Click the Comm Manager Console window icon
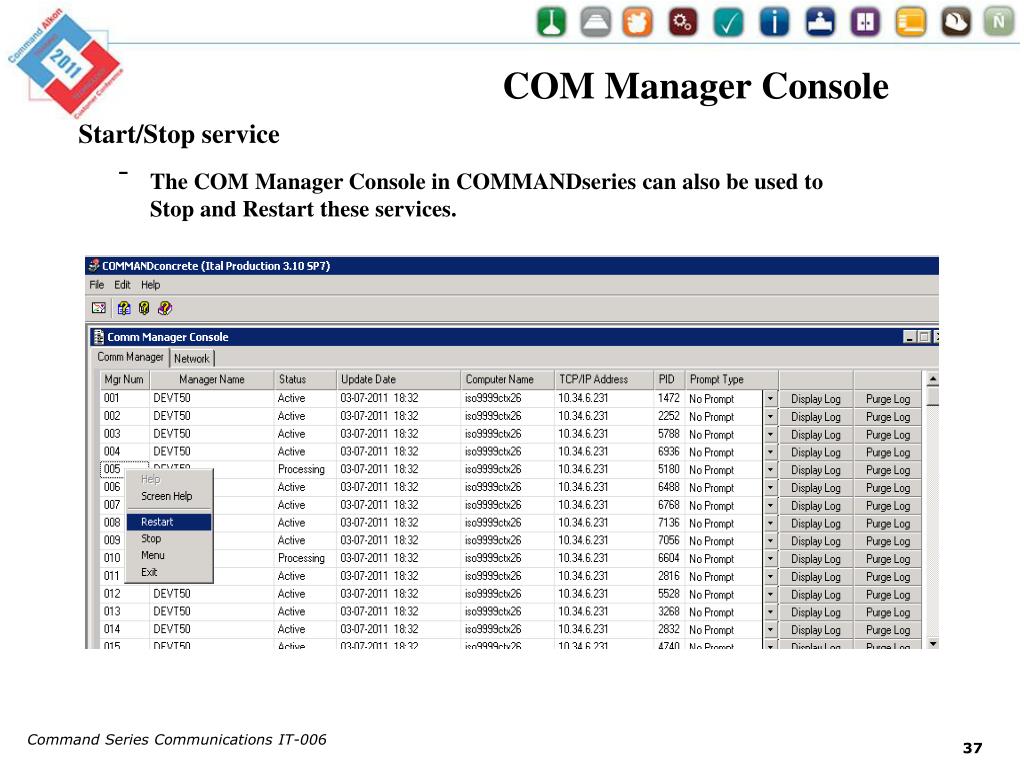The height and width of the screenshot is (768, 1024). coord(99,337)
